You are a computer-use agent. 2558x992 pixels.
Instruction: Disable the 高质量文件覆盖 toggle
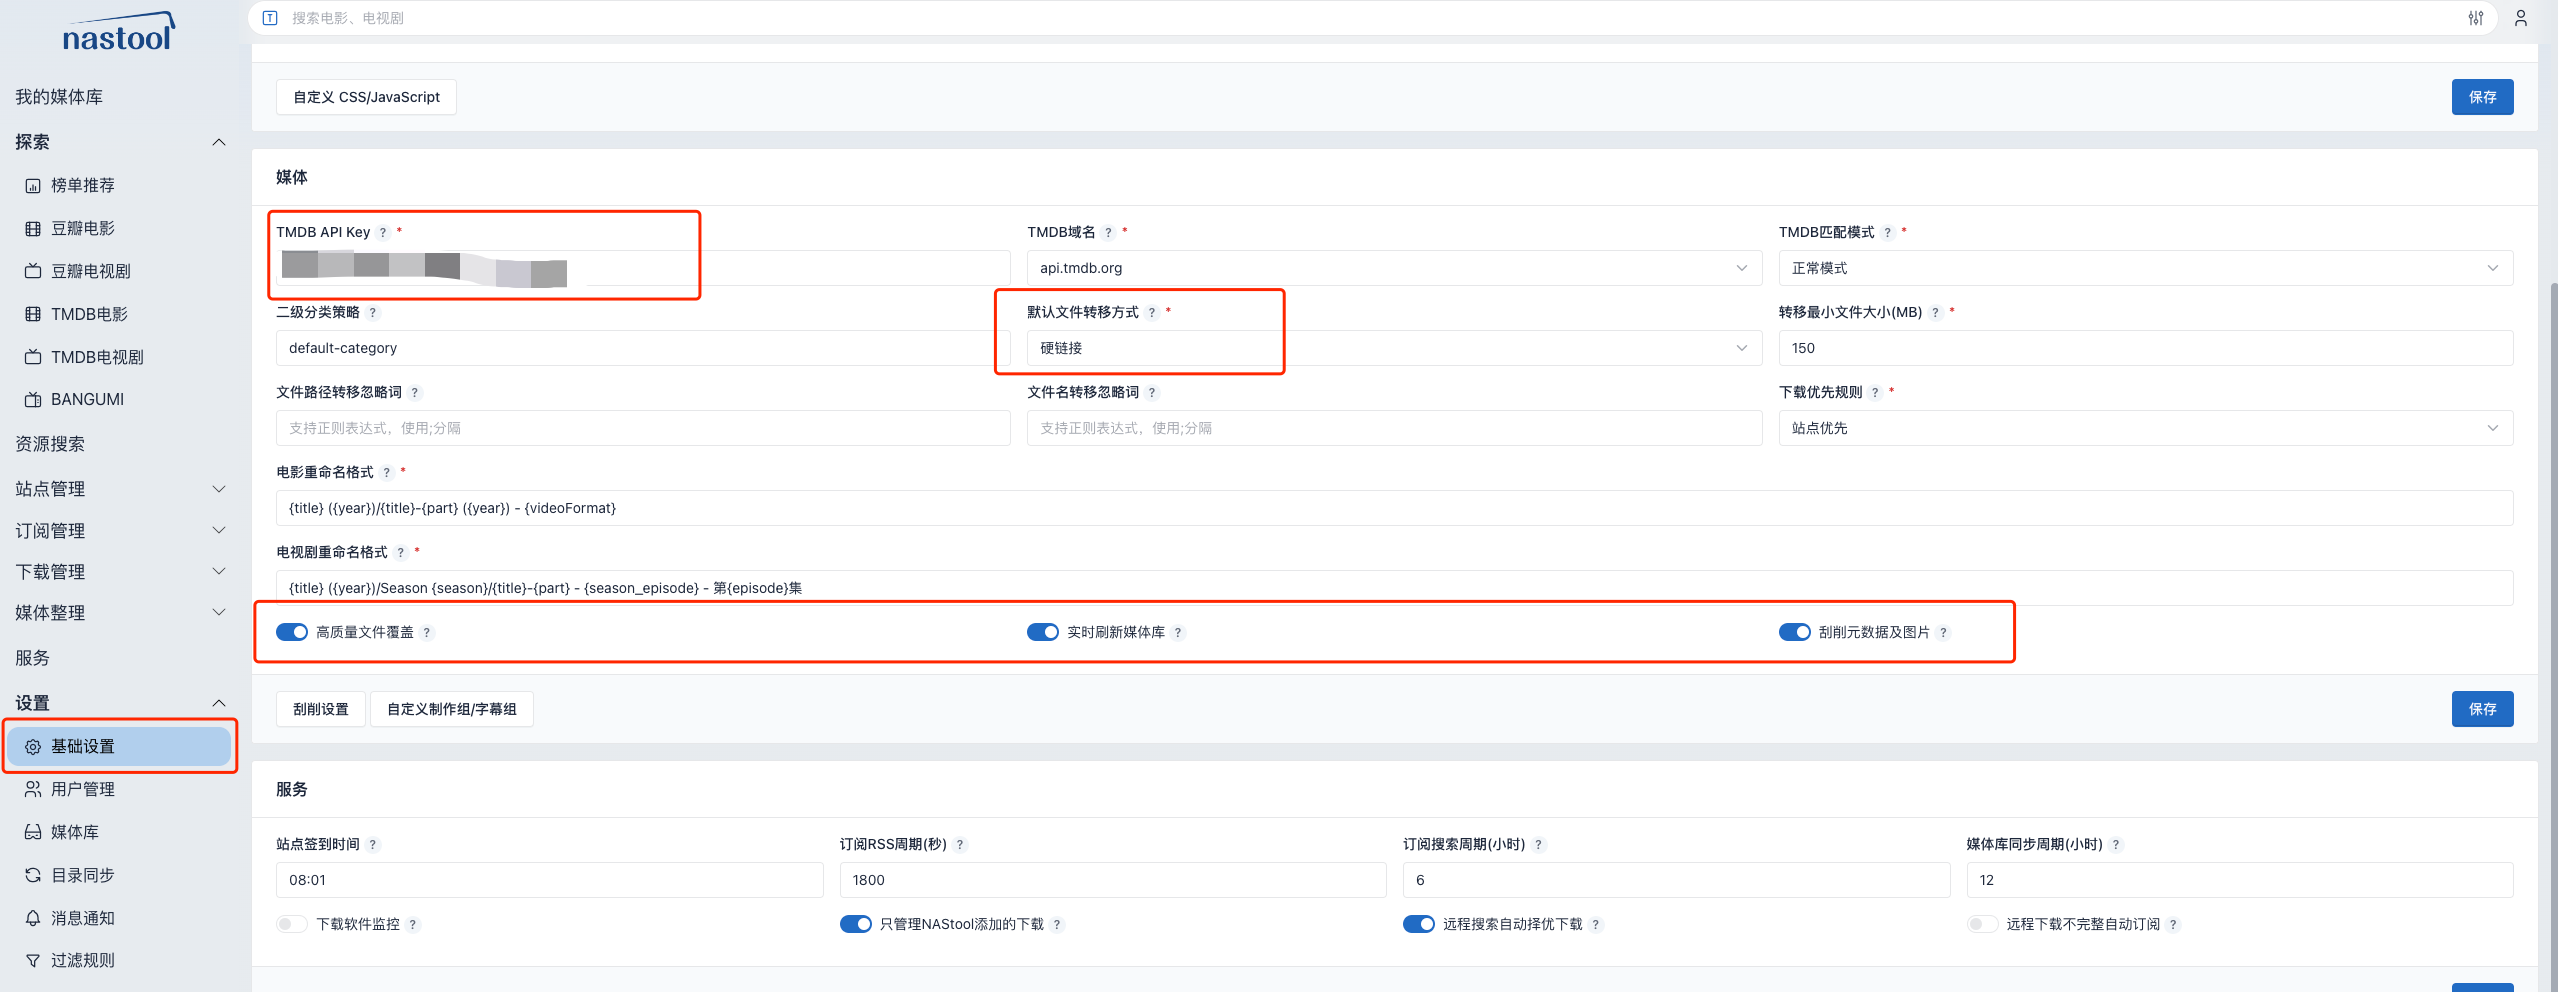[x=292, y=632]
